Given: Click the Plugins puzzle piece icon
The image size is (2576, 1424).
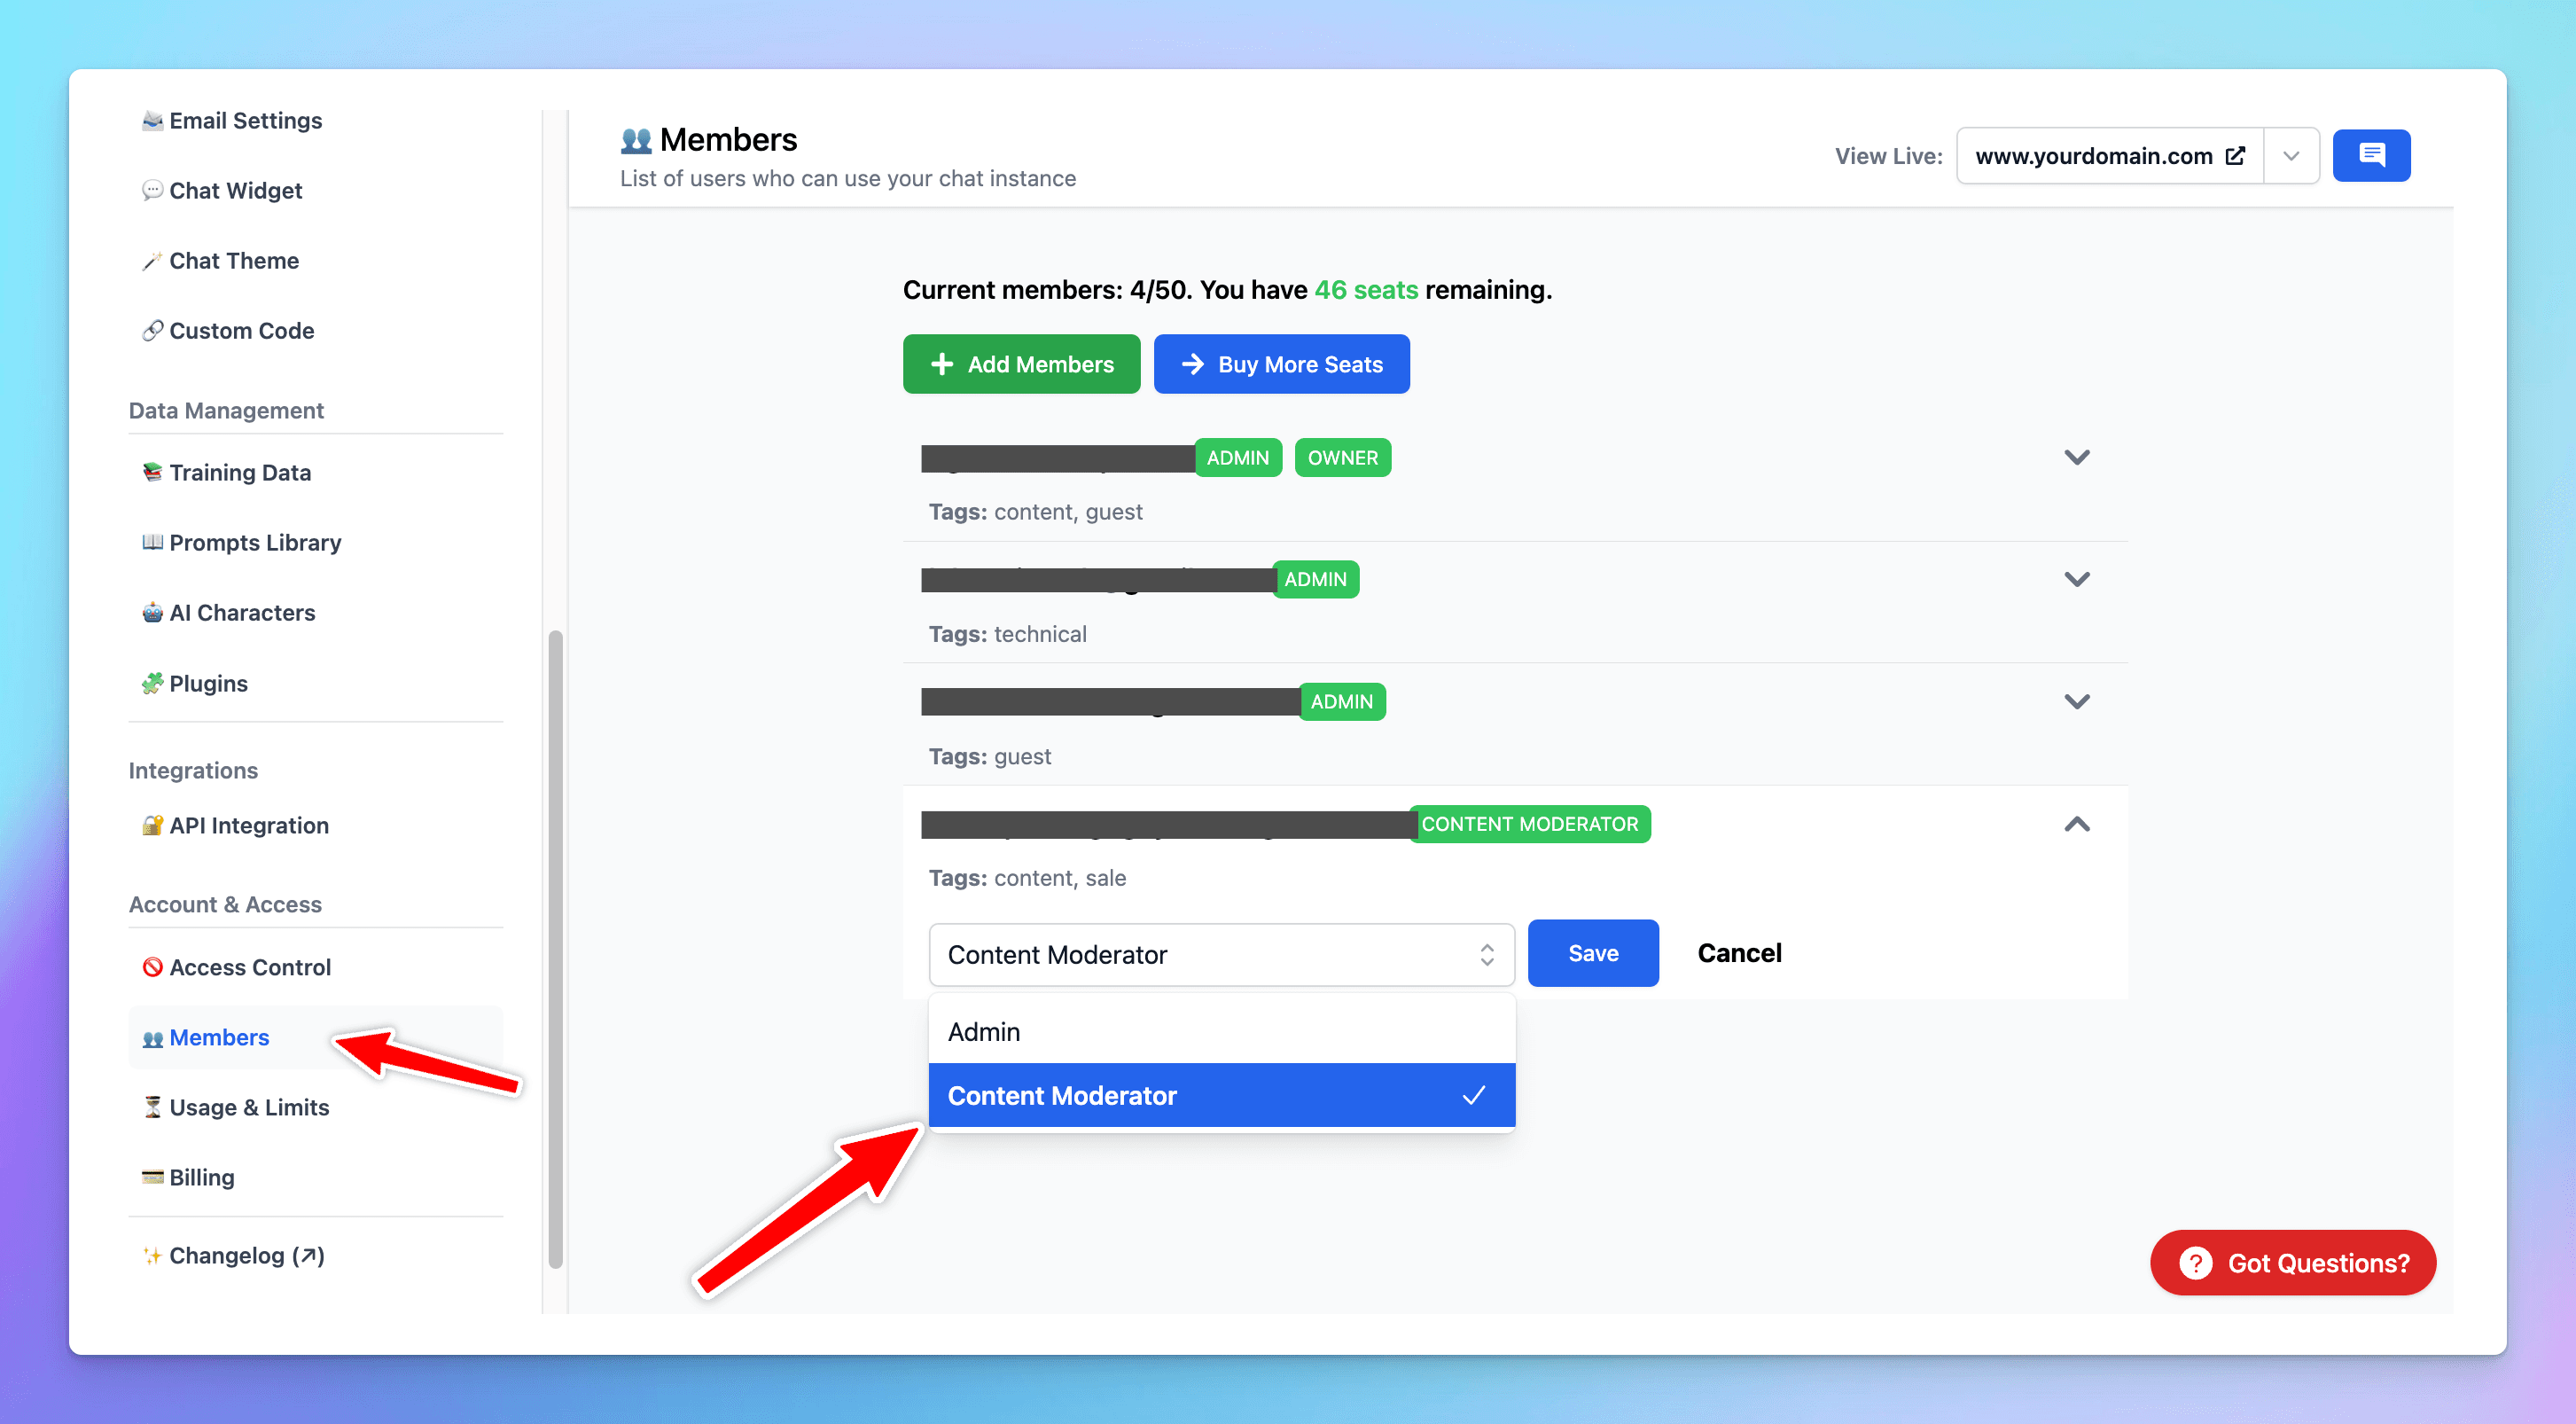Looking at the screenshot, I should [152, 683].
